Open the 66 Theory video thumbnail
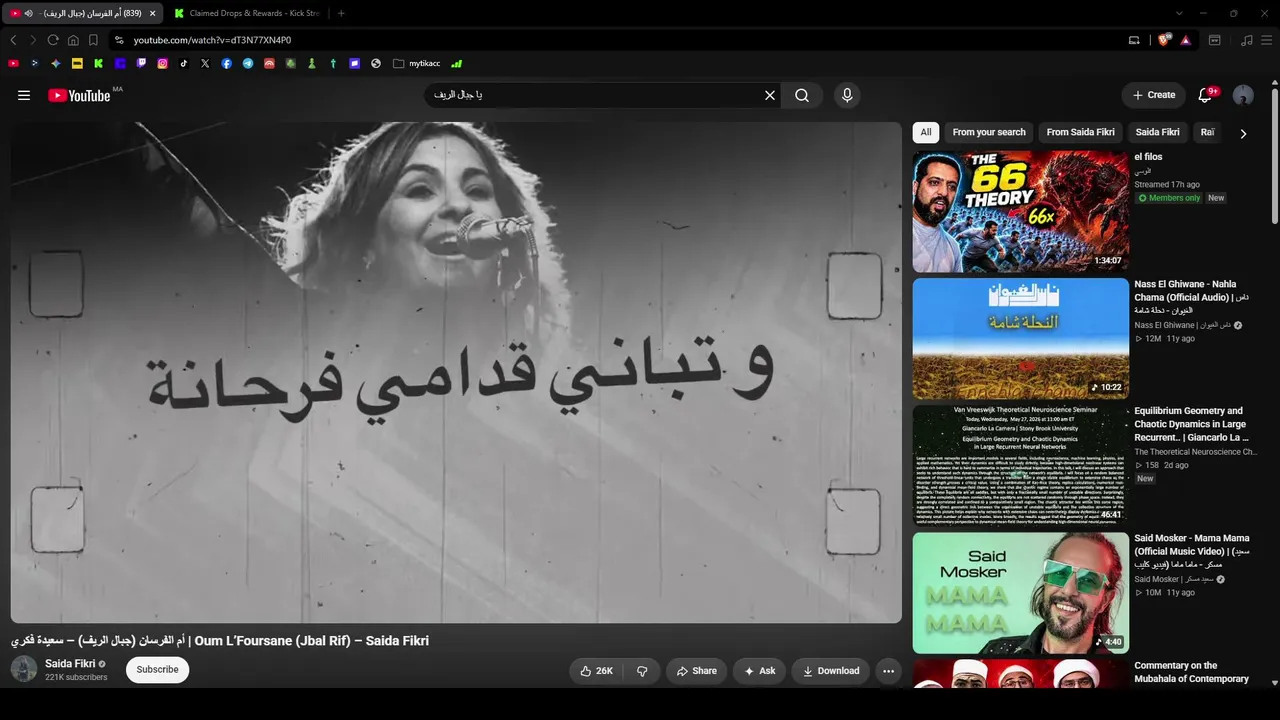Screen dimensions: 1280x720 pos(1020,211)
